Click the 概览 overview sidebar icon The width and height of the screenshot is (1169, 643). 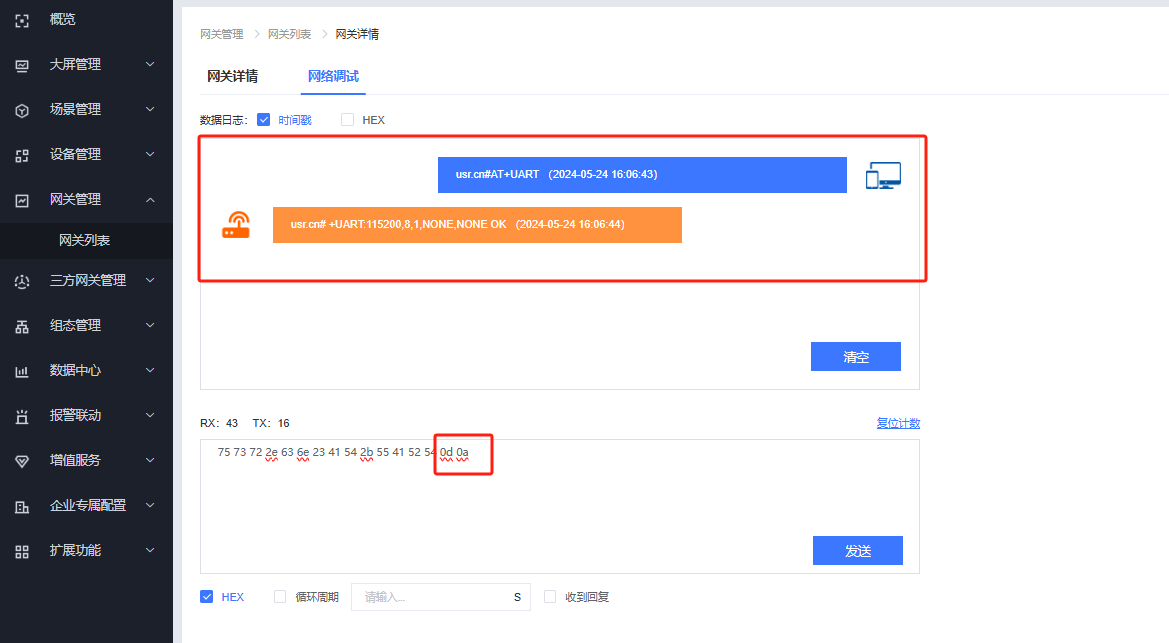pos(22,20)
